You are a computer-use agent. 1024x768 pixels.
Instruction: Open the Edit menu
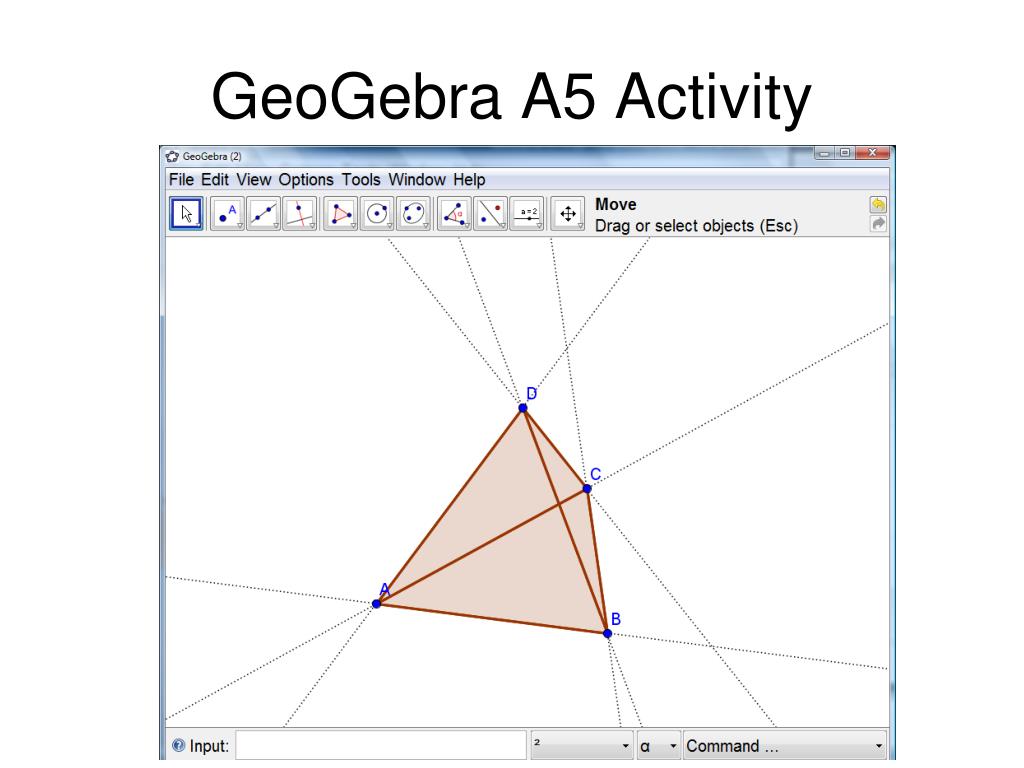215,180
